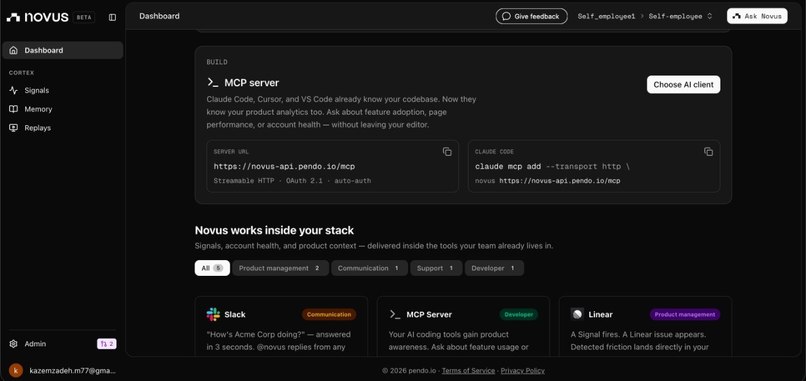
Task: Filter integrations by Communication
Action: [x=369, y=268]
